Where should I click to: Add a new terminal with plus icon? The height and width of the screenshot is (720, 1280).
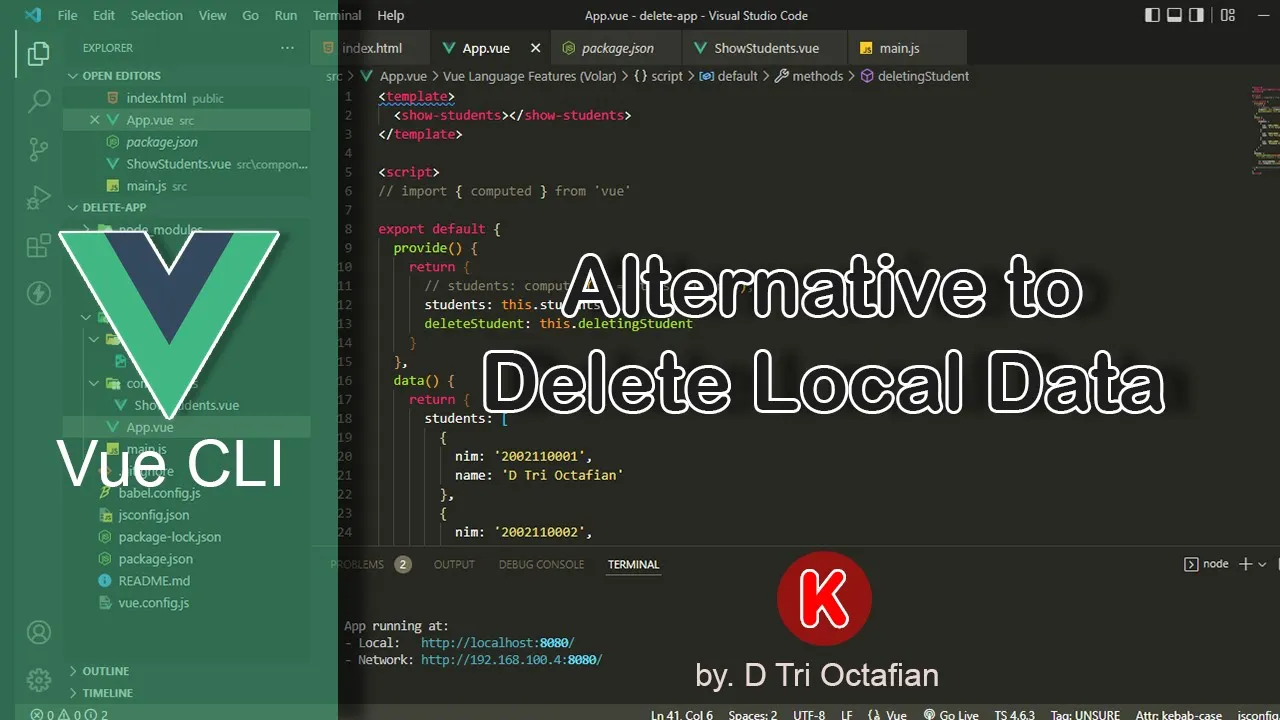[1245, 564]
